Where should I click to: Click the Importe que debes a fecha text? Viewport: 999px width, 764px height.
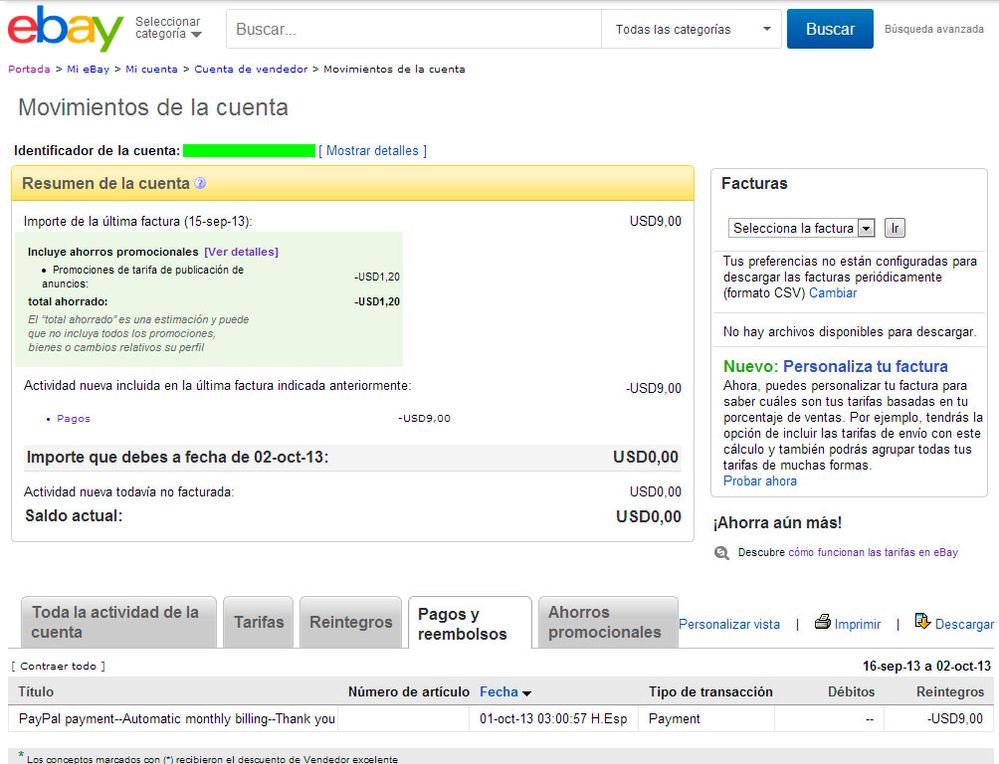[x=177, y=458]
